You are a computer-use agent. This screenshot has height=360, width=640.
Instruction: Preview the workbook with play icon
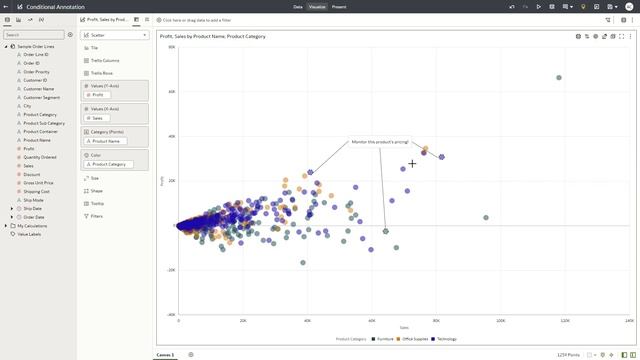point(539,7)
